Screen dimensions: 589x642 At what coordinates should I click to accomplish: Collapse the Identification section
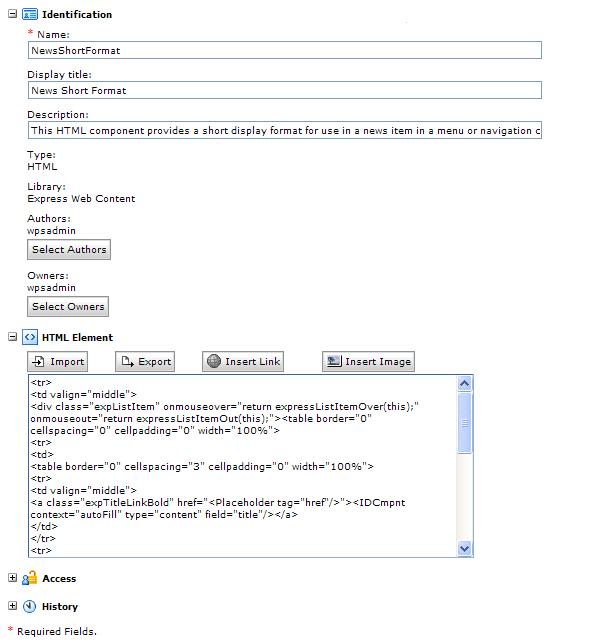13,14
